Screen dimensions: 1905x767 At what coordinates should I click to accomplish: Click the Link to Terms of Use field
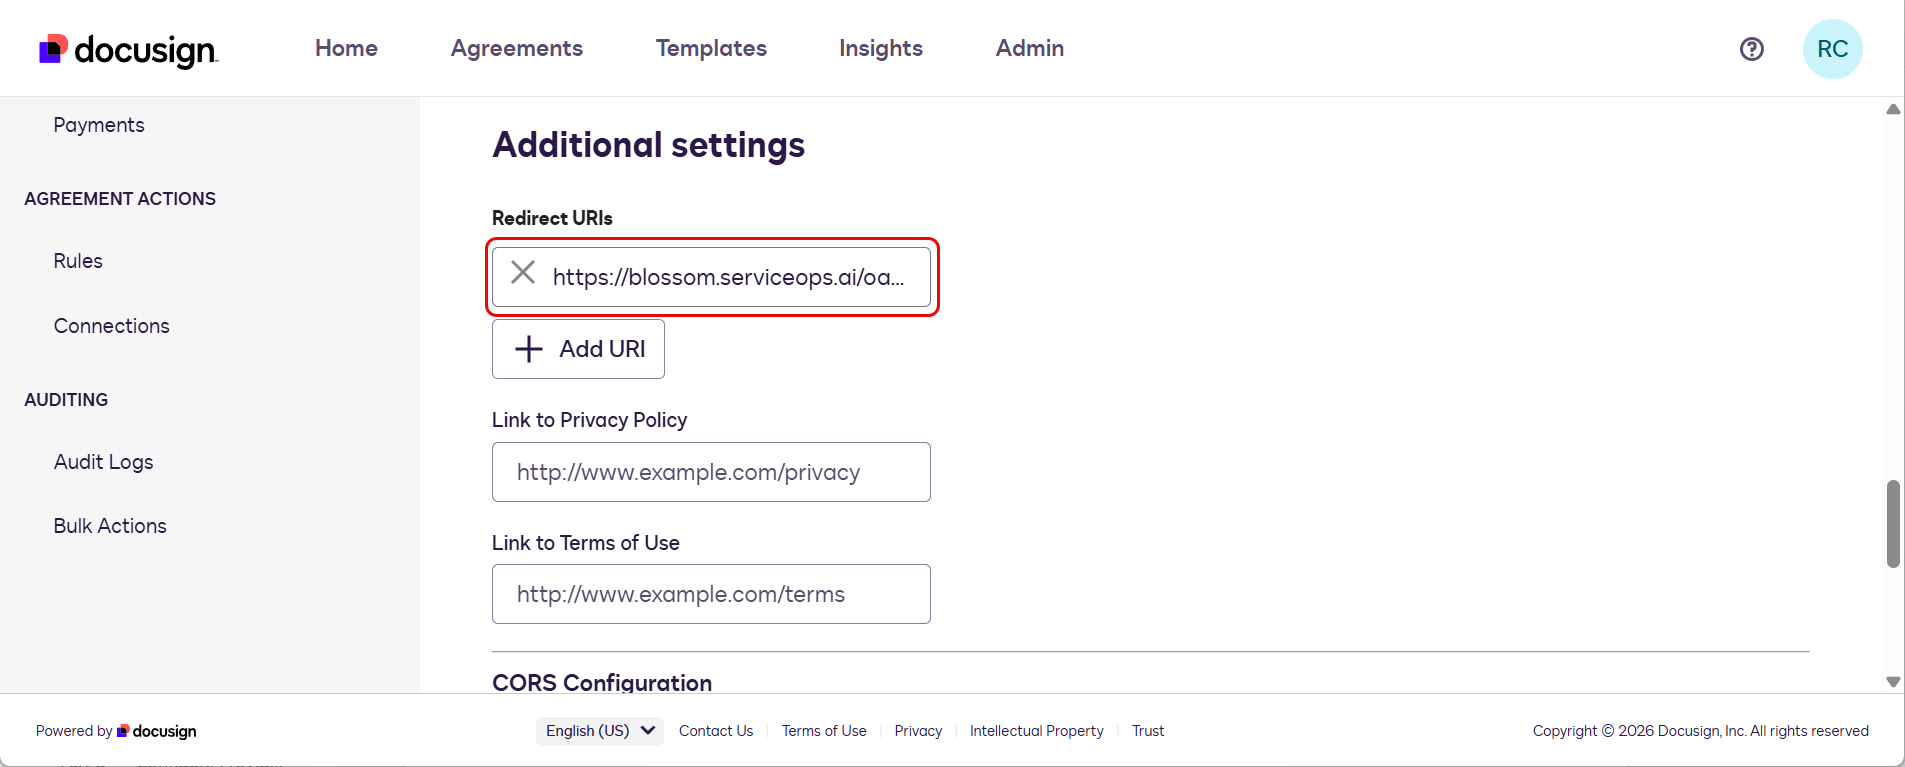711,594
